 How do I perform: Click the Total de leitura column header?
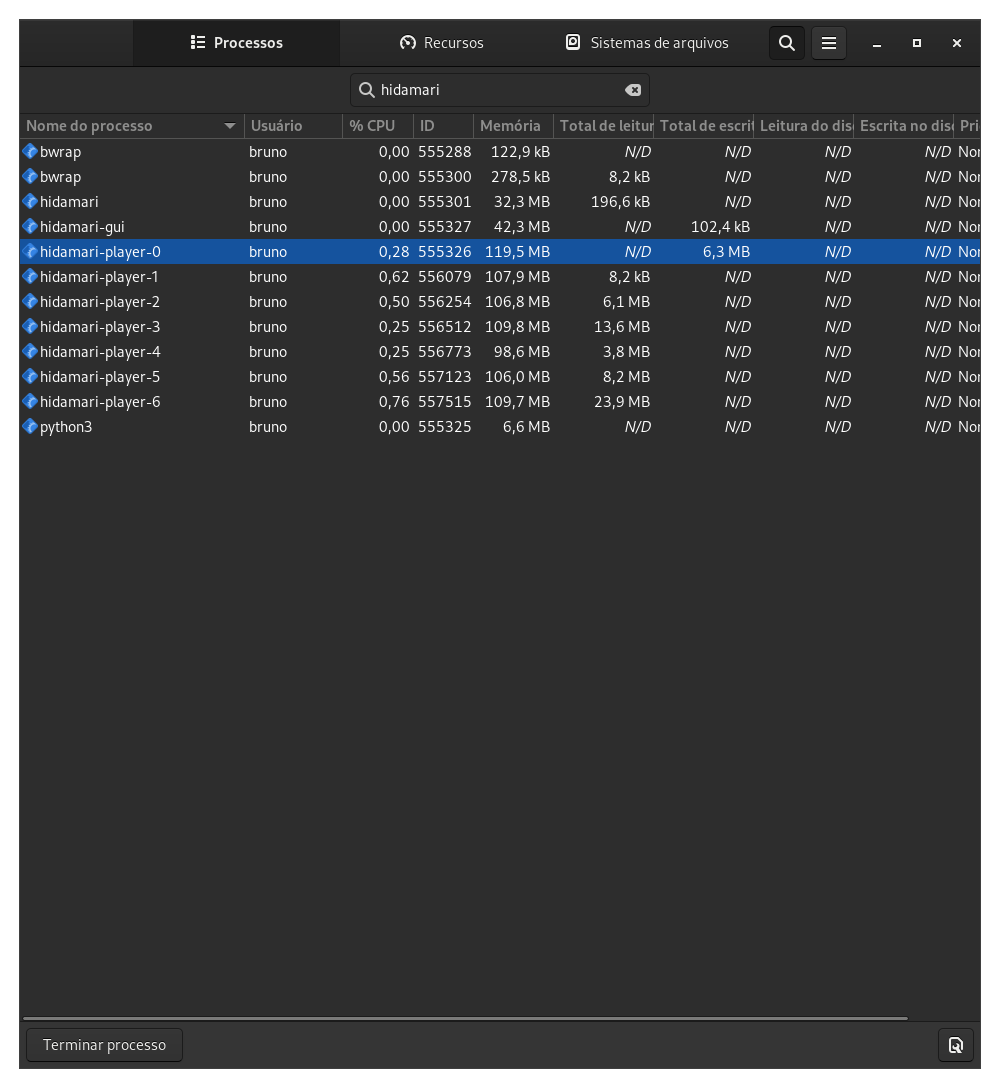[605, 126]
